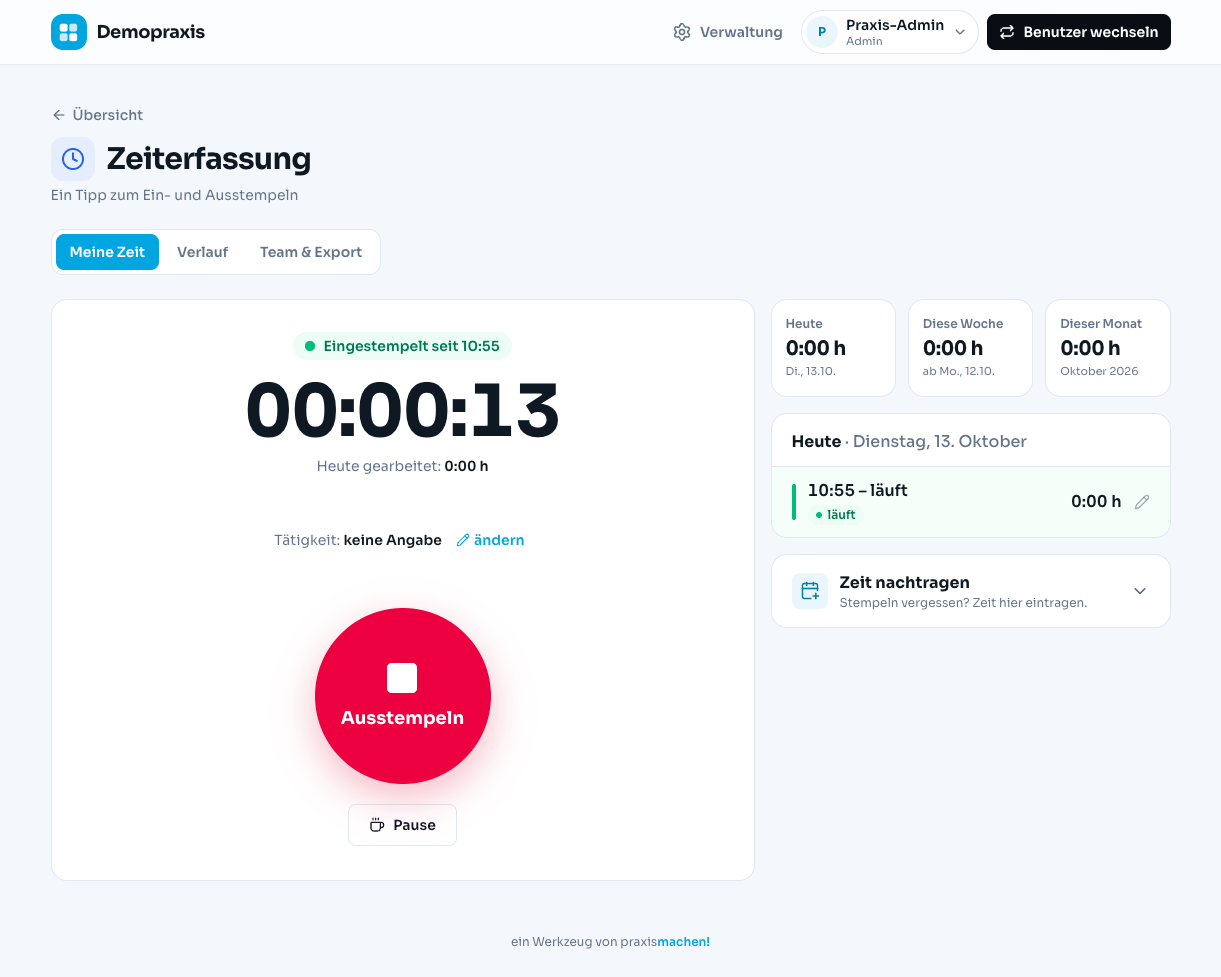Viewport: 1221px width, 977px height.
Task: Click the Stempeln vergessen? hint text
Action: click(x=963, y=603)
